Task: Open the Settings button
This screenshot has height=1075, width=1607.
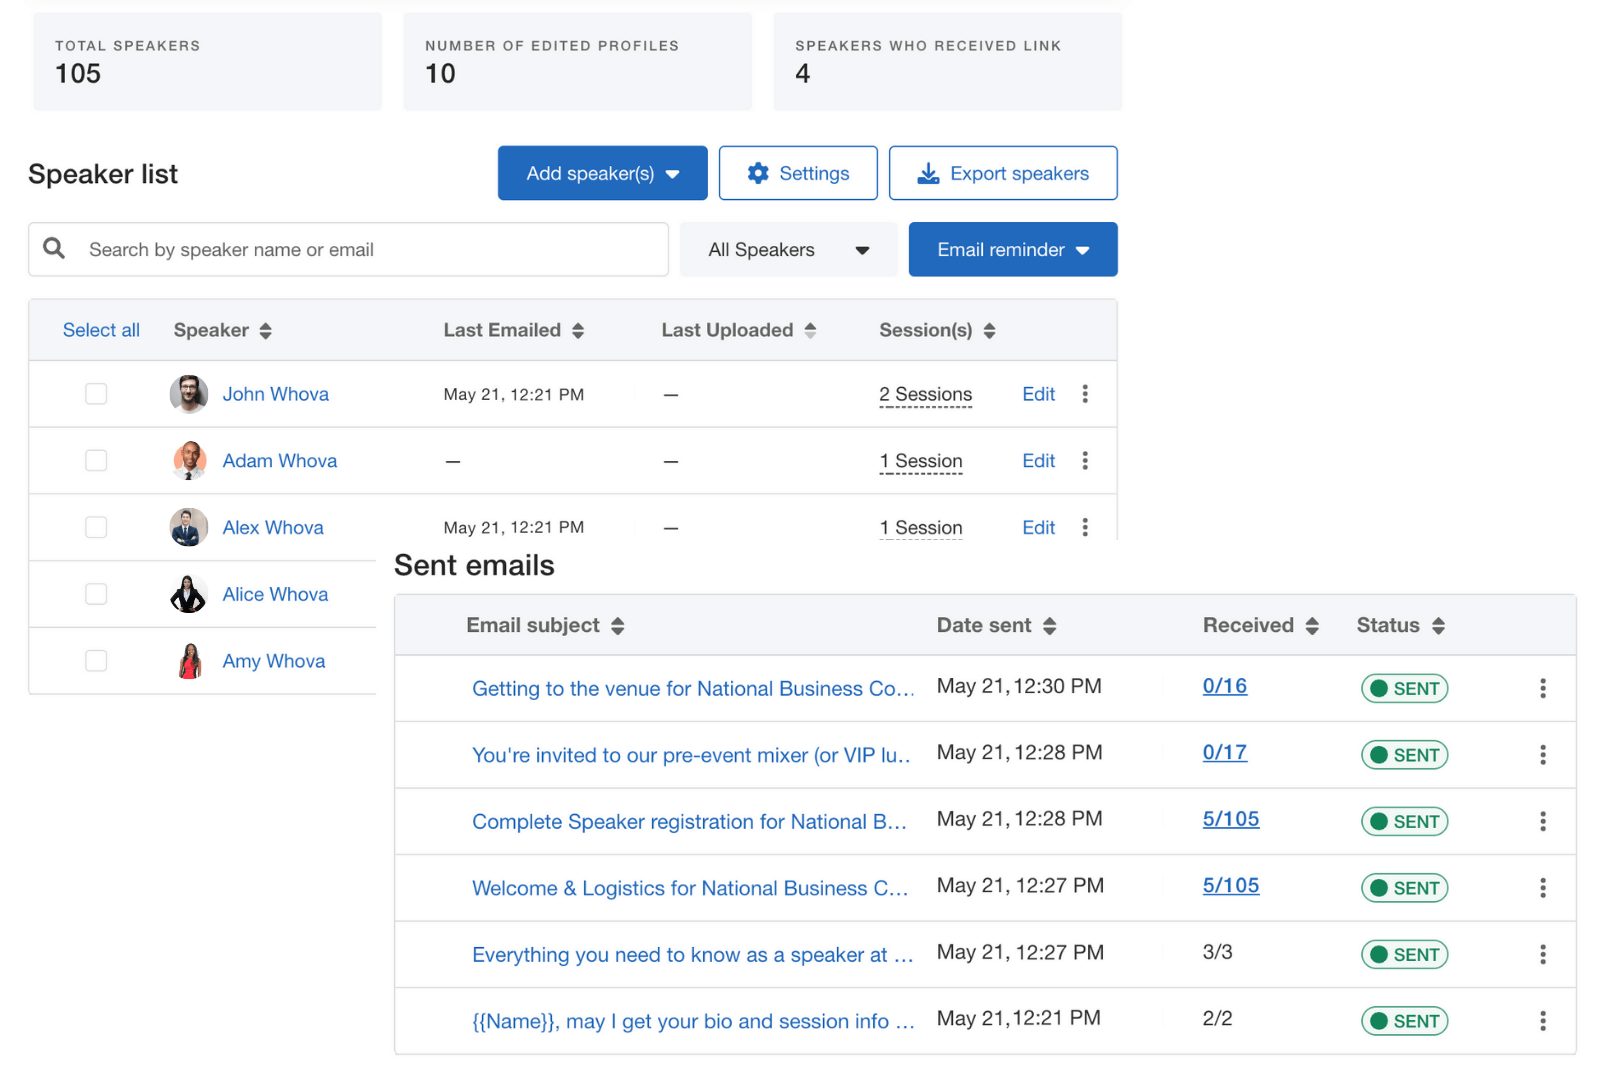Action: click(x=798, y=174)
